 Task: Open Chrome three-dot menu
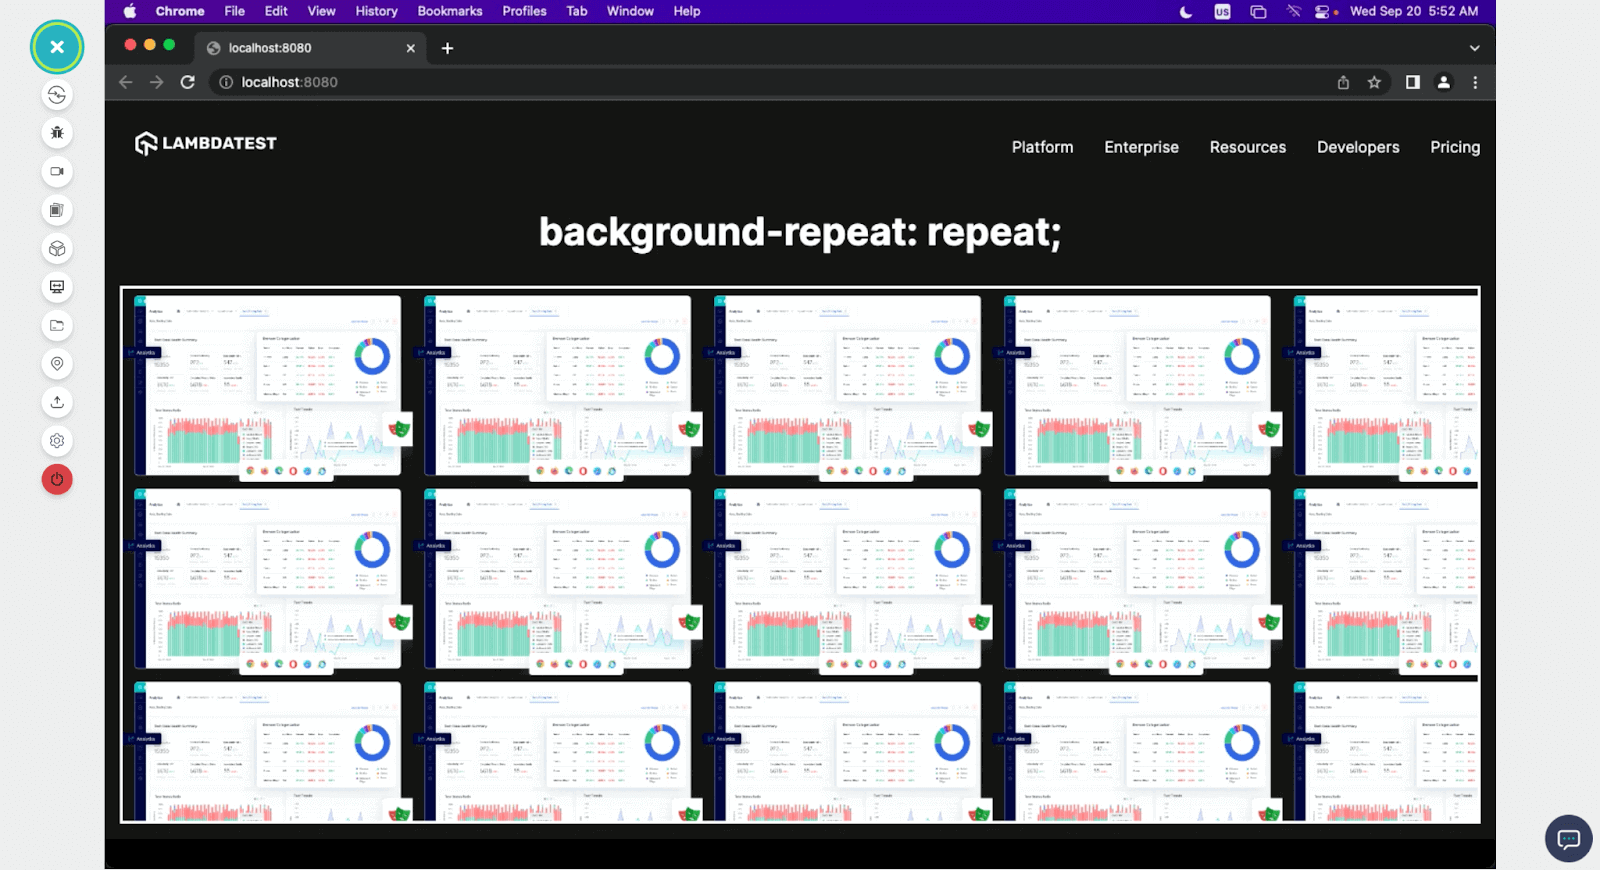(1475, 82)
